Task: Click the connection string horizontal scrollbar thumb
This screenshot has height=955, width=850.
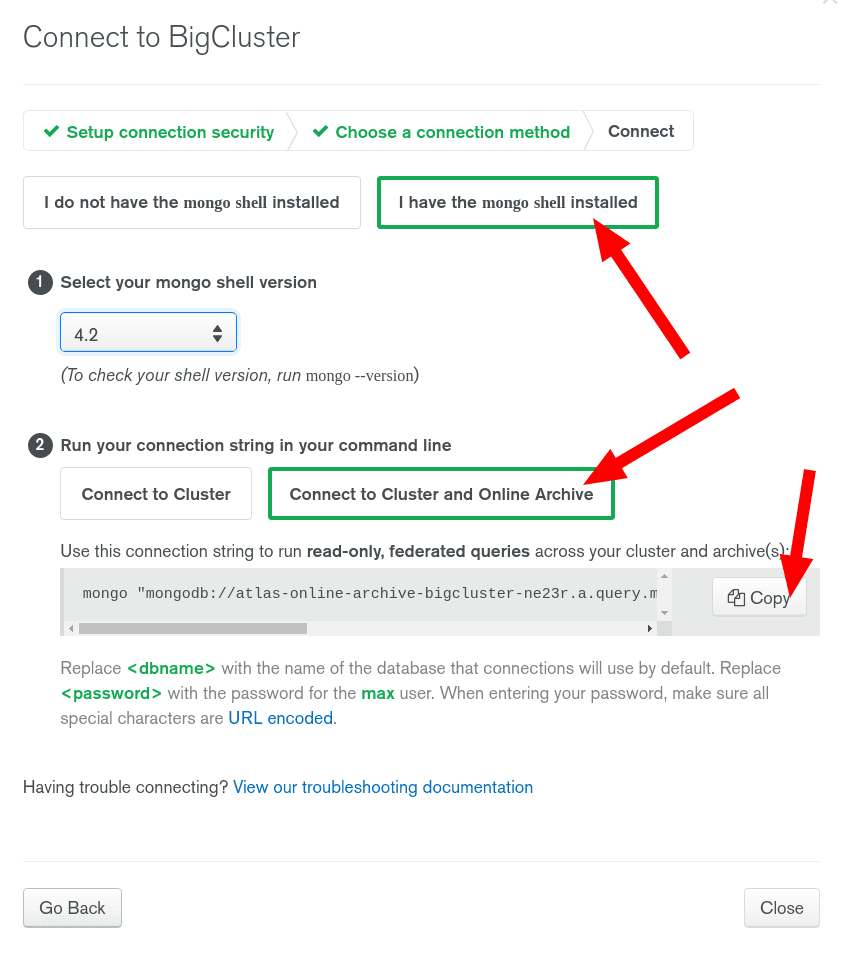Action: [192, 629]
